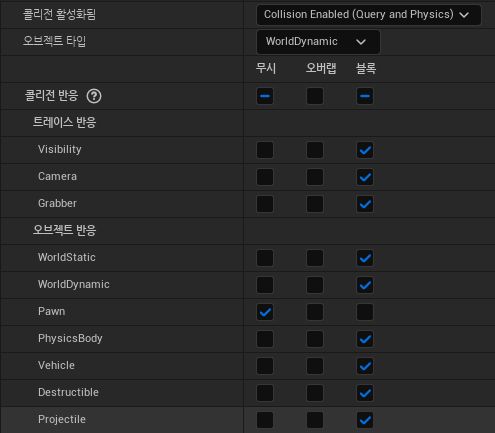Screen dimensions: 495x433
Task: Toggle the 오버랩 checkbox in 콜리전 반응 row
Action: (x=315, y=96)
